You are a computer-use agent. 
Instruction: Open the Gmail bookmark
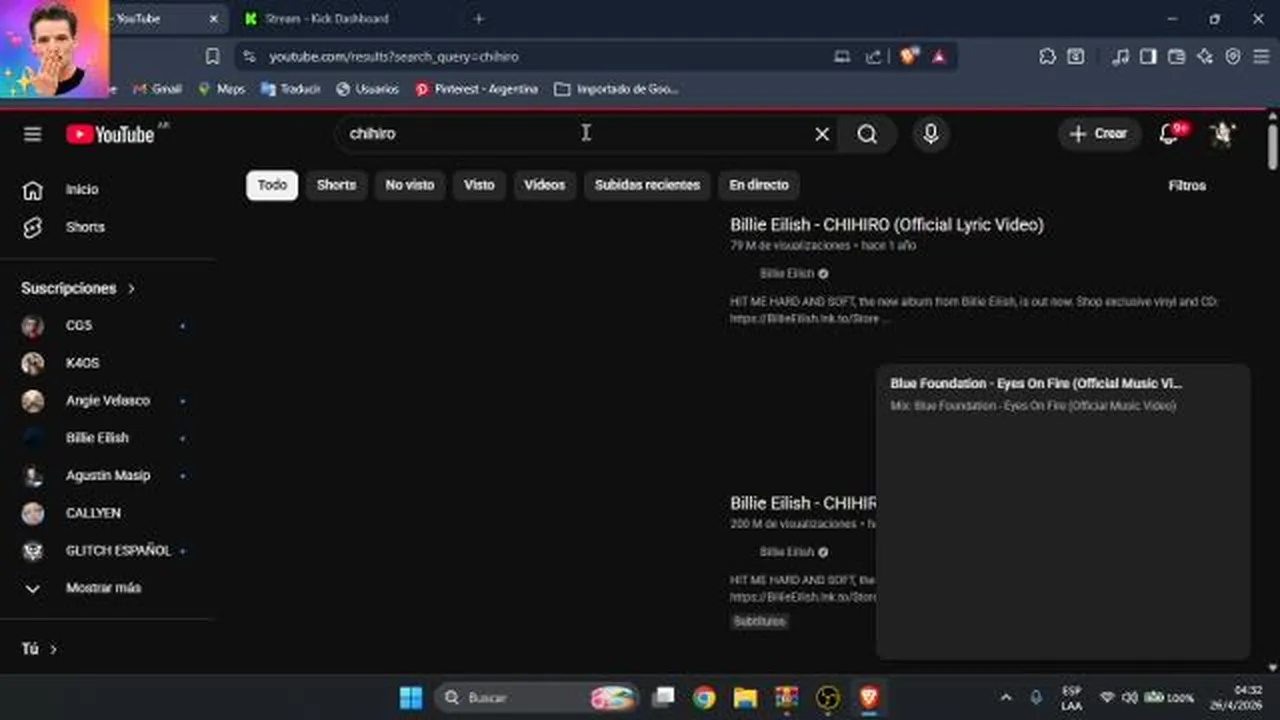coord(157,89)
